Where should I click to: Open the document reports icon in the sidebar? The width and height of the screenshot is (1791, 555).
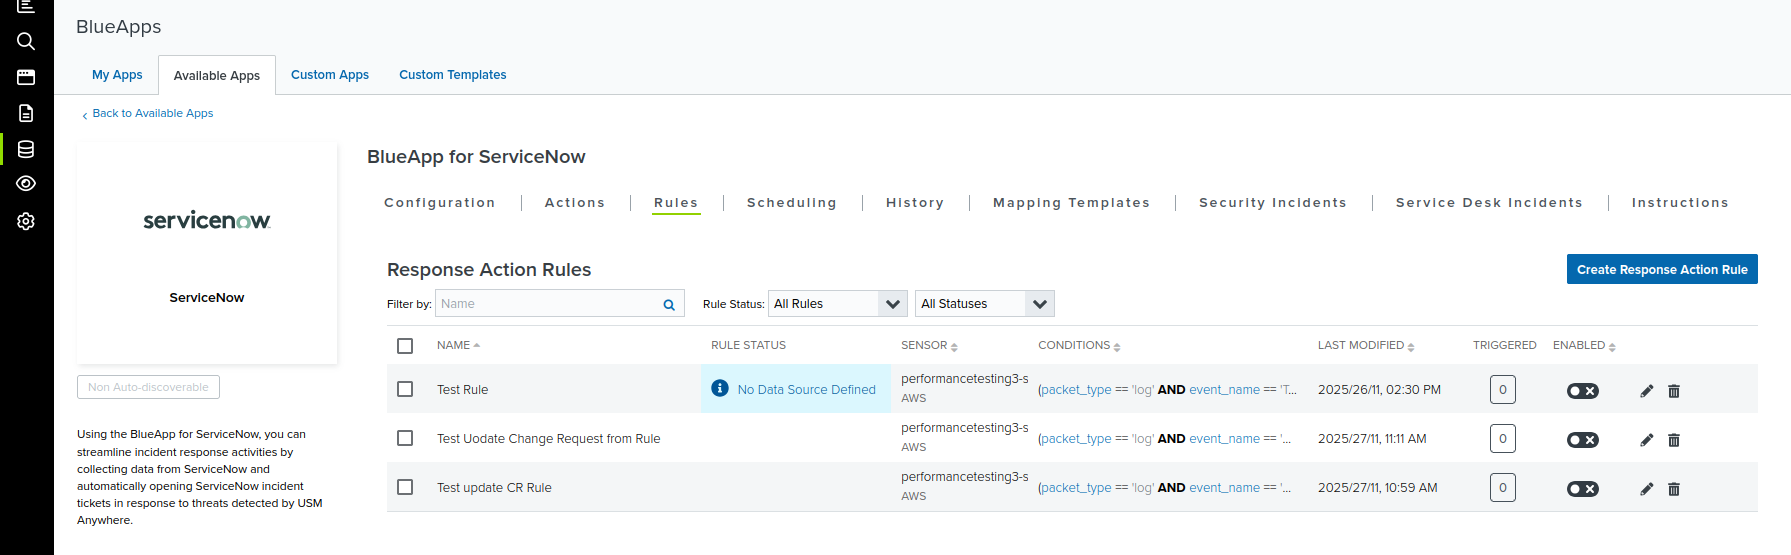click(26, 113)
